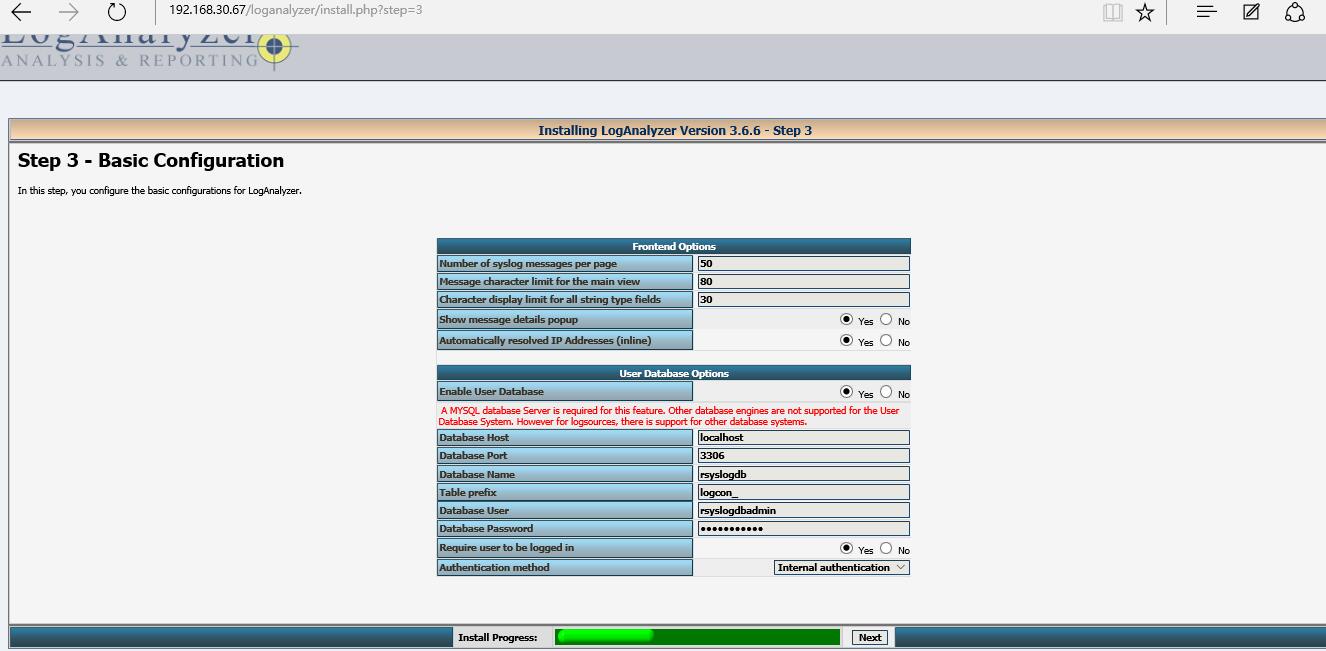This screenshot has width=1326, height=651.
Task: Click the Frontend Options header
Action: (674, 246)
